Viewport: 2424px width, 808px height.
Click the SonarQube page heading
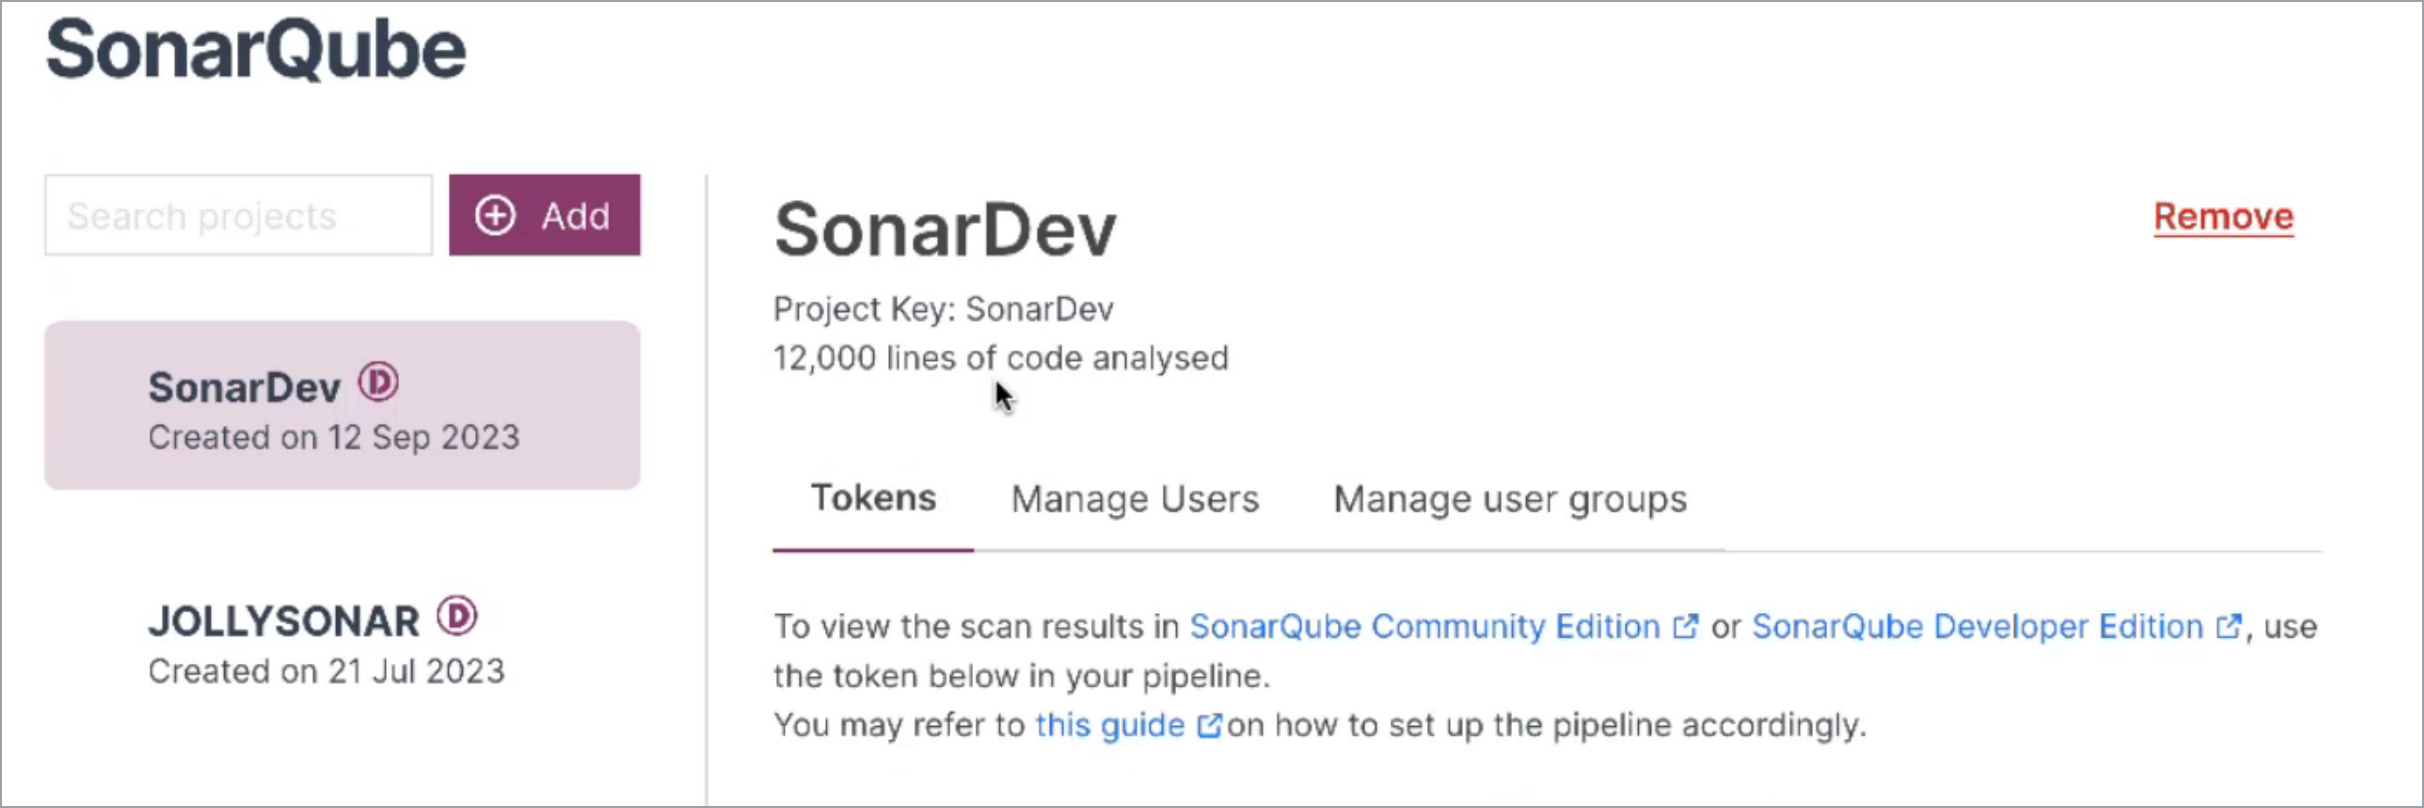point(256,50)
